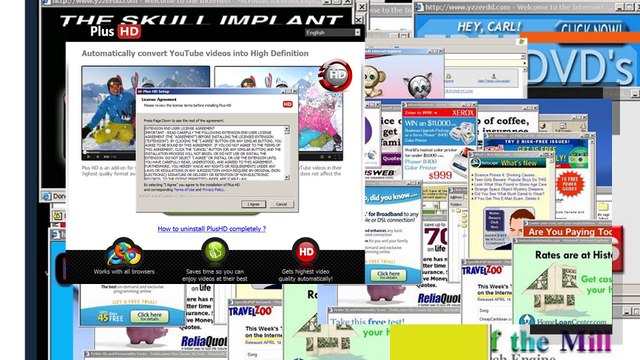Viewport: 640px width, 360px height.
Task: Click 'Click here' in the 45 days FREE ad
Action: (149, 316)
